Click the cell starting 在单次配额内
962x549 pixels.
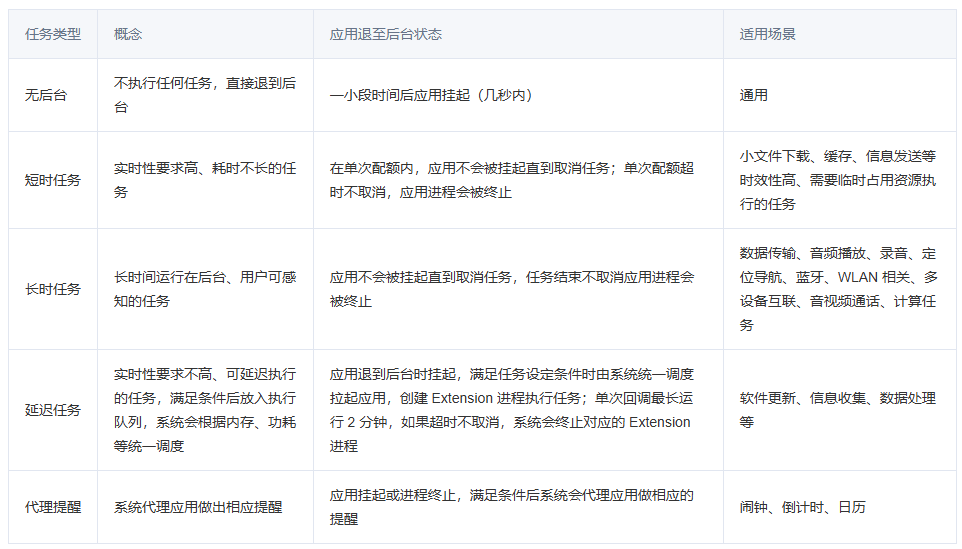[x=518, y=180]
